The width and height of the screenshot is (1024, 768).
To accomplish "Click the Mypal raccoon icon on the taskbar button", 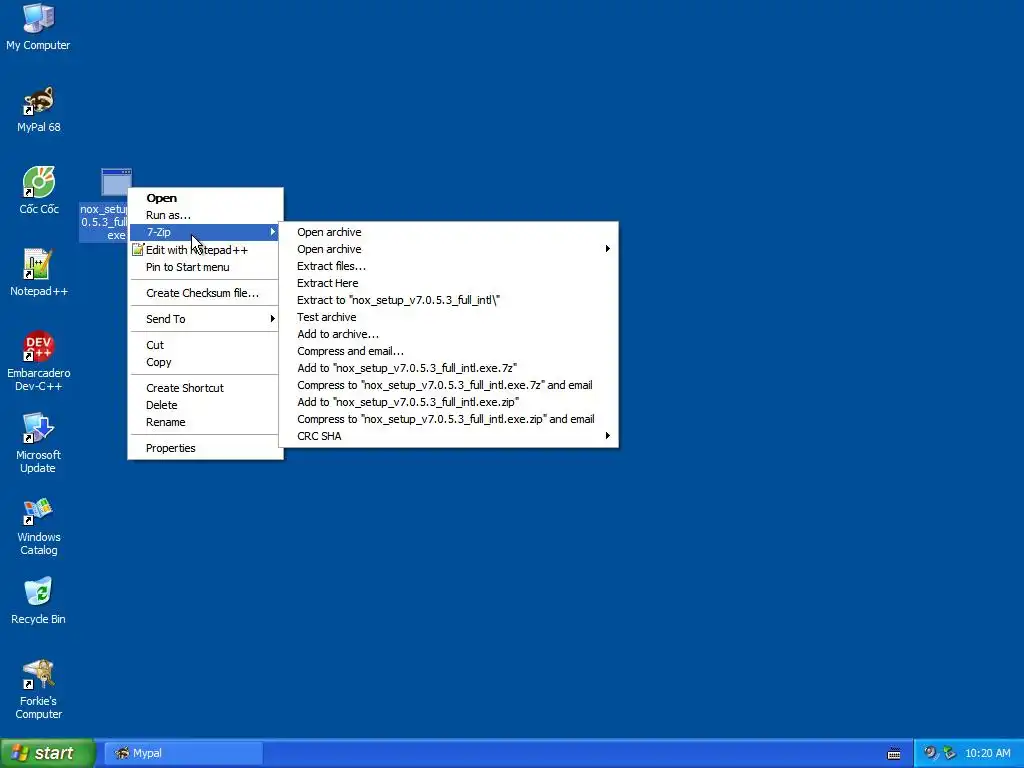I will tap(122, 753).
